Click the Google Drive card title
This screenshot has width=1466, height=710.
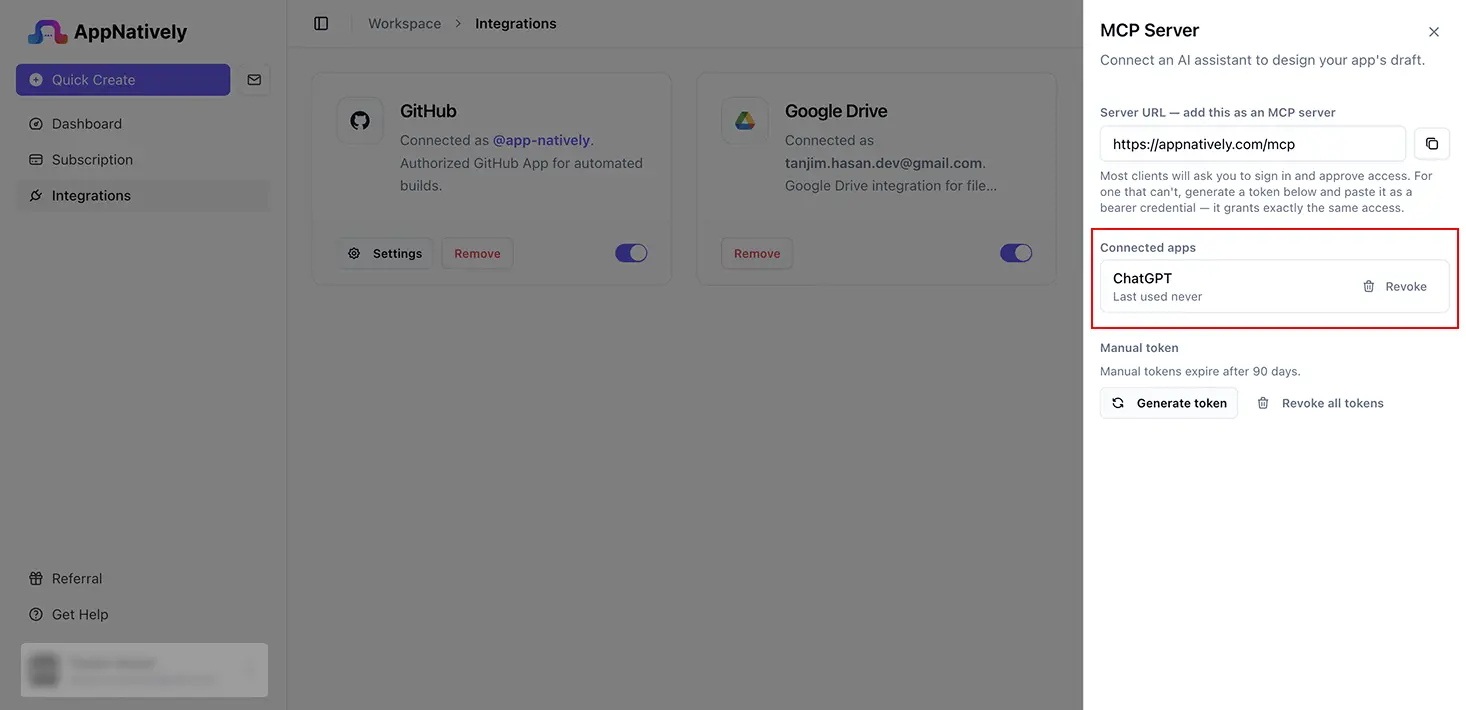[x=836, y=111]
